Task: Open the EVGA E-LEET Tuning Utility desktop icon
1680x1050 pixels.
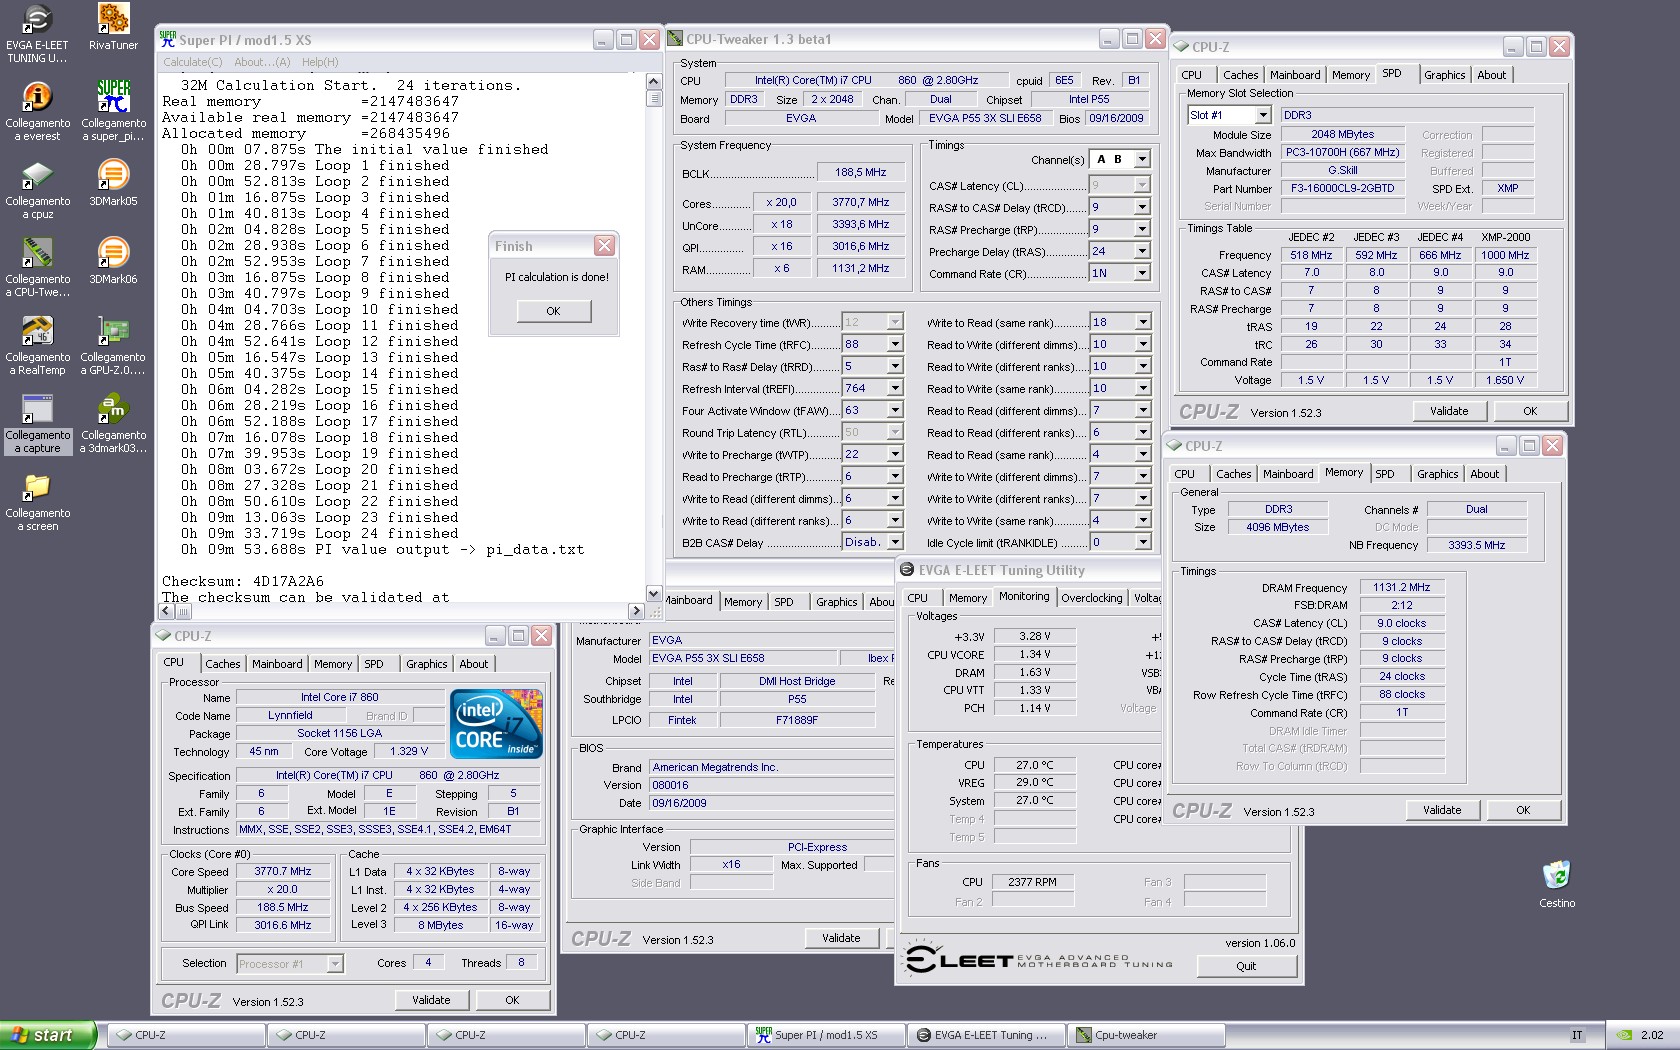Action: click(x=37, y=33)
